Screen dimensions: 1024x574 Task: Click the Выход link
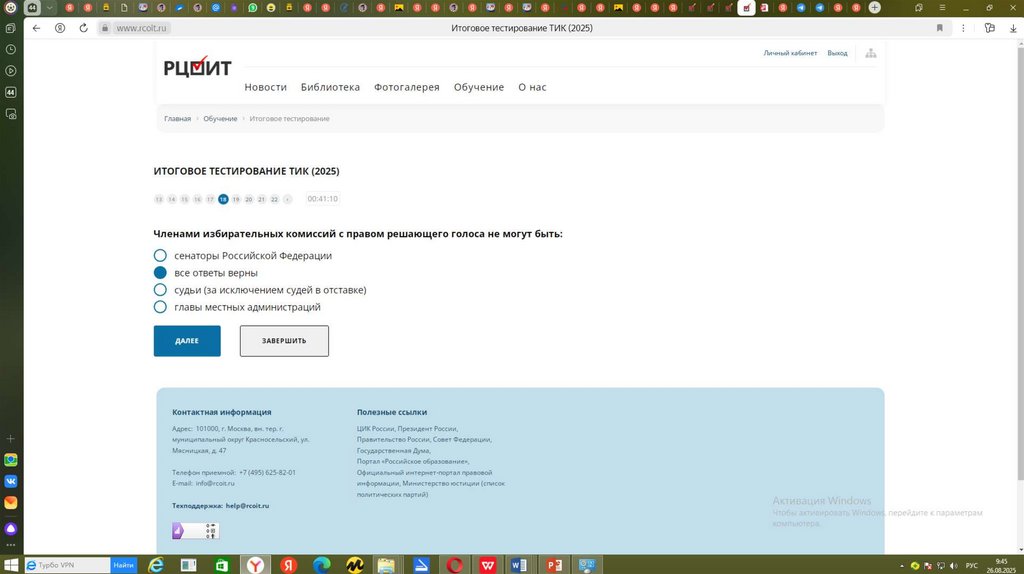[x=837, y=53]
